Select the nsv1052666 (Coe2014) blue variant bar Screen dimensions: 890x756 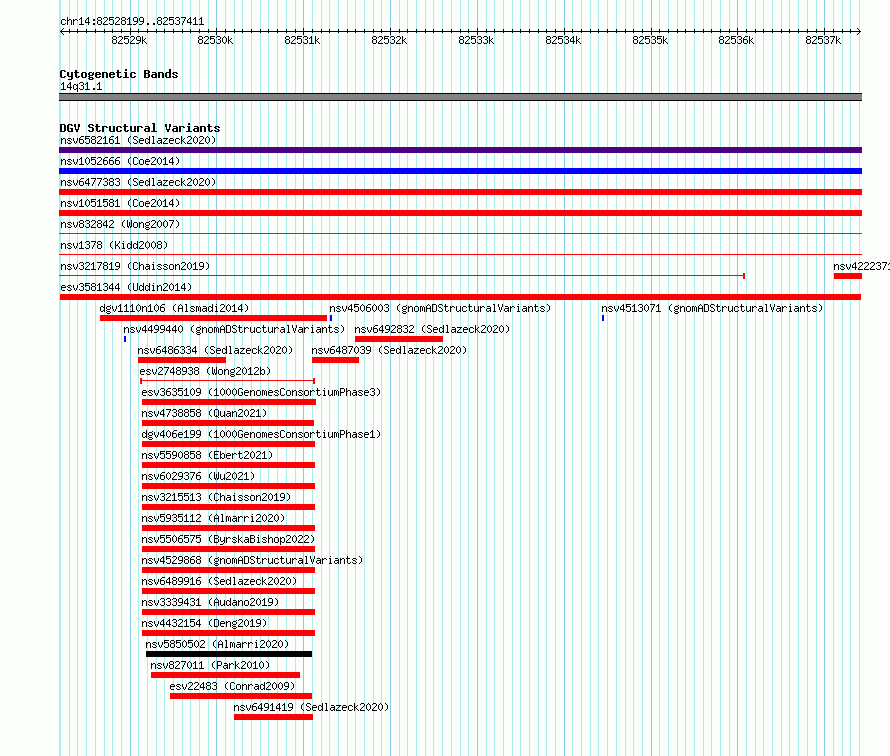click(460, 171)
